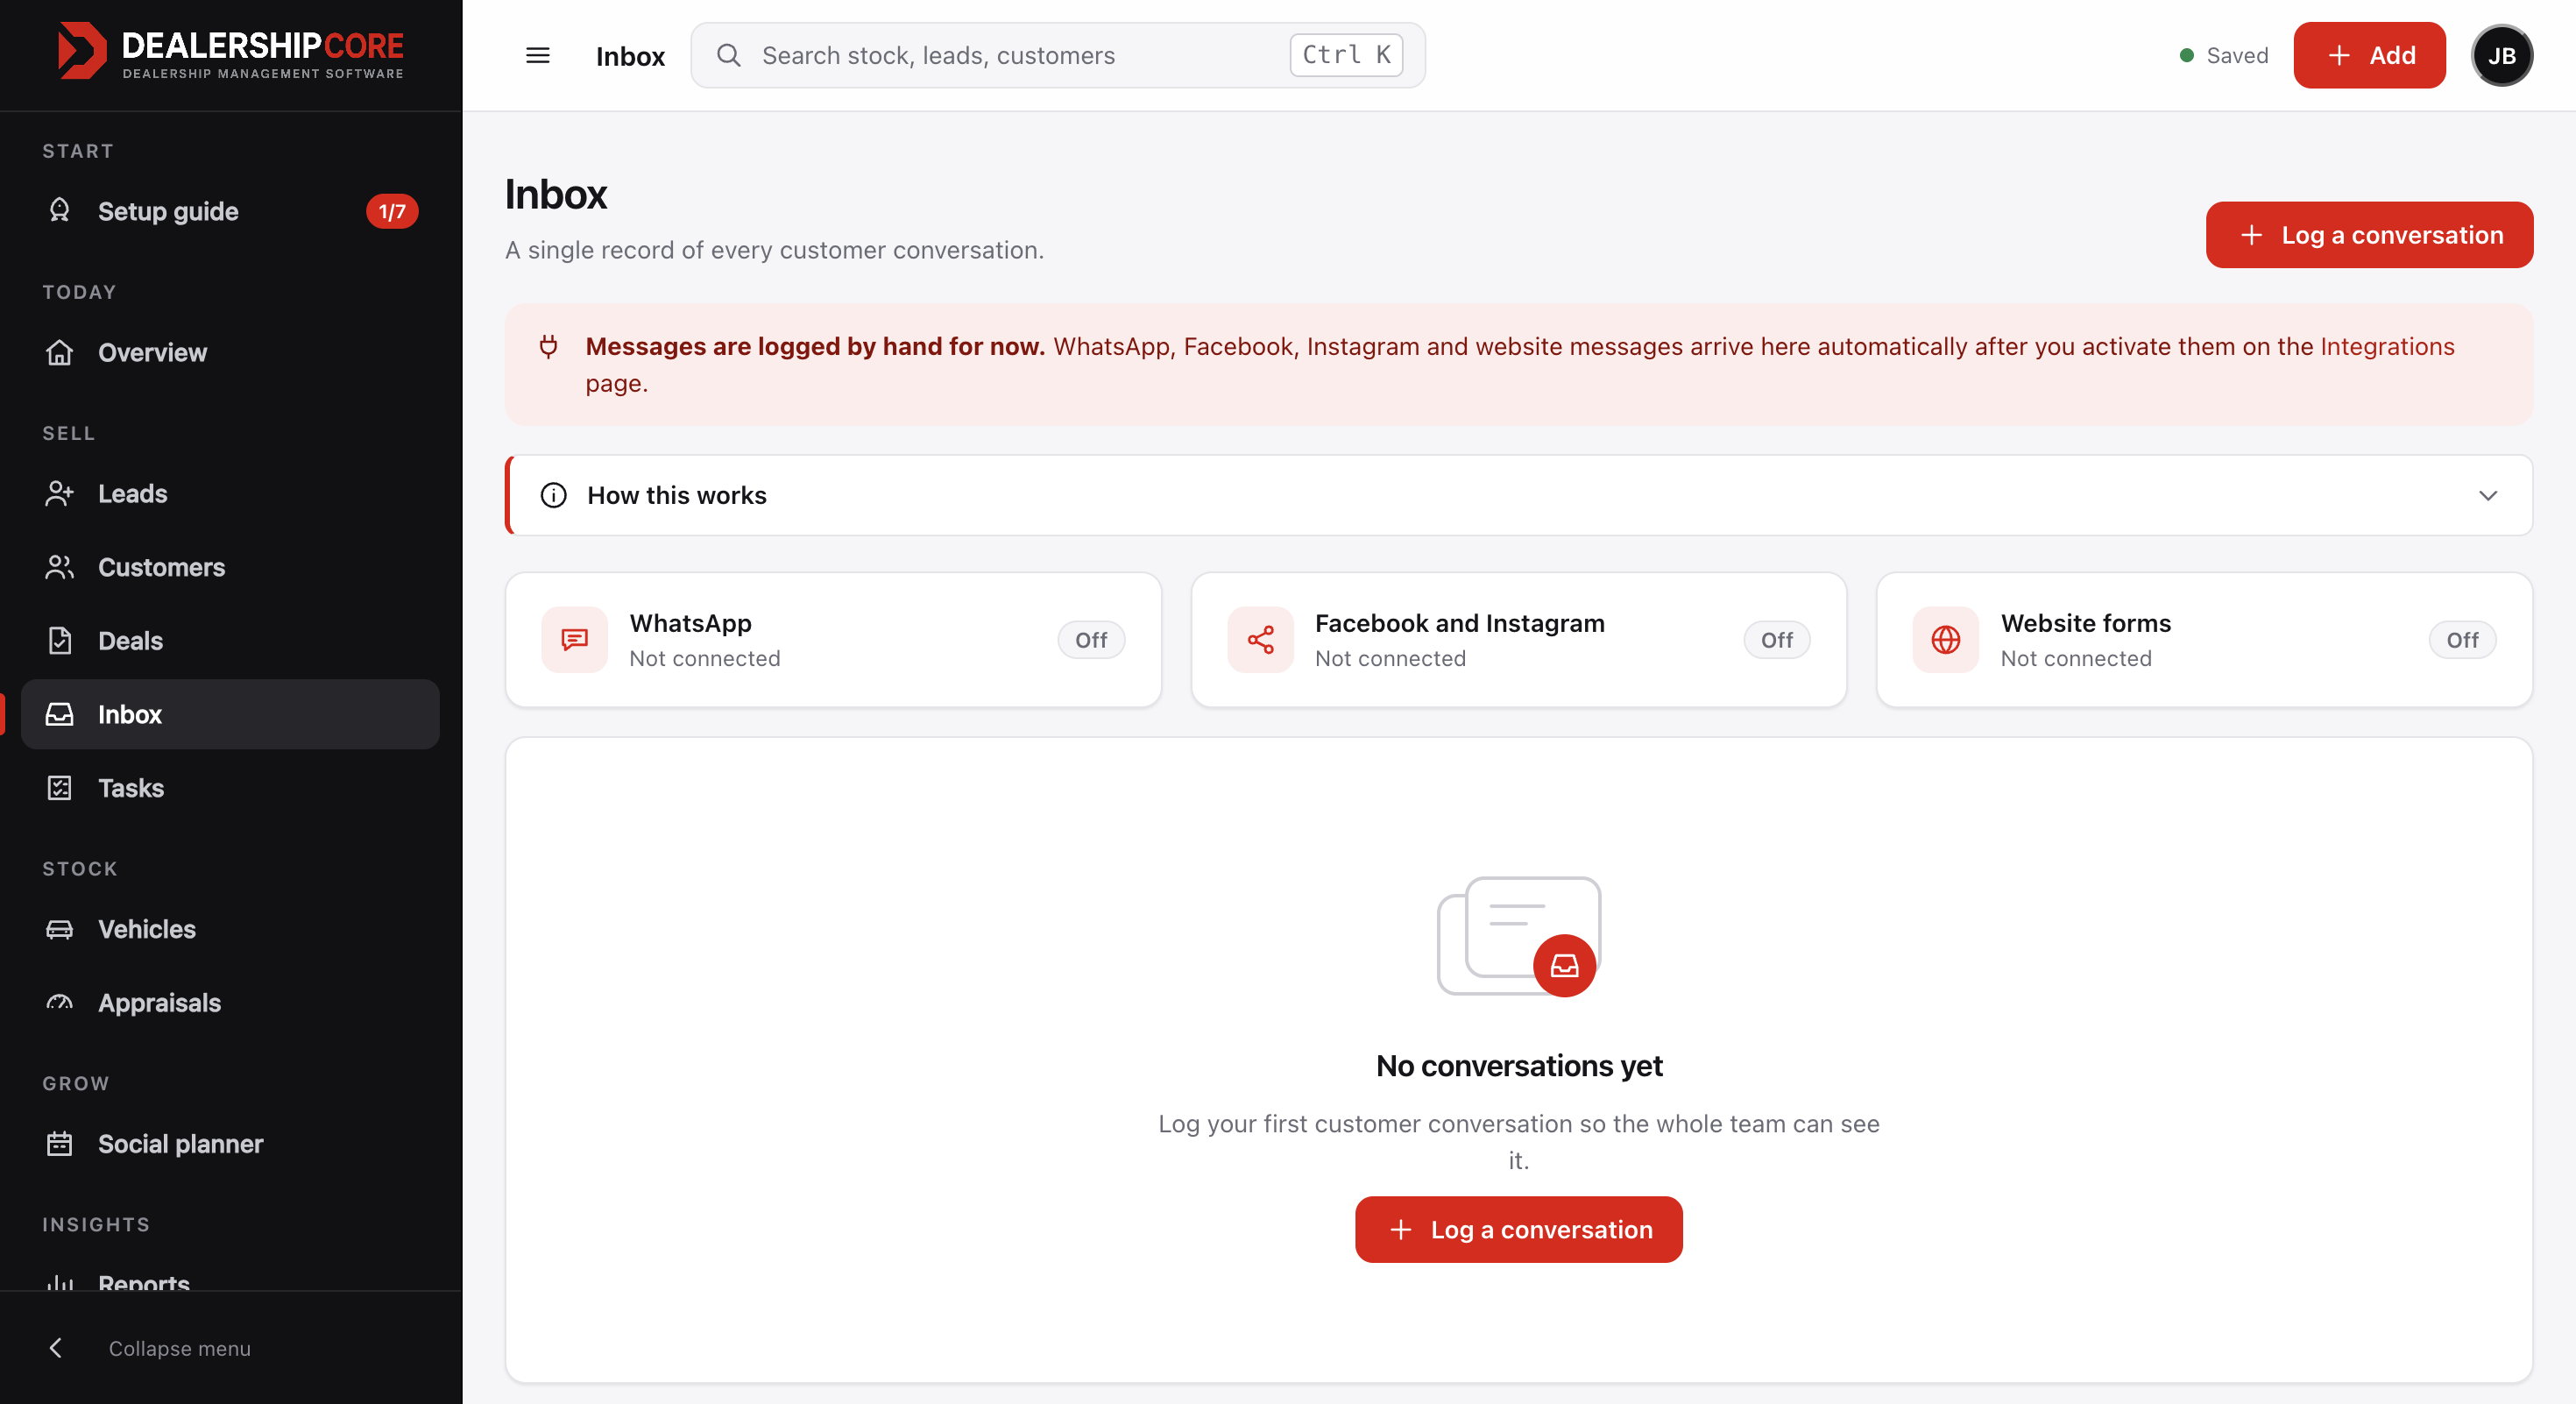The height and width of the screenshot is (1404, 2576).
Task: Open the Integrations page link
Action: (x=2386, y=346)
